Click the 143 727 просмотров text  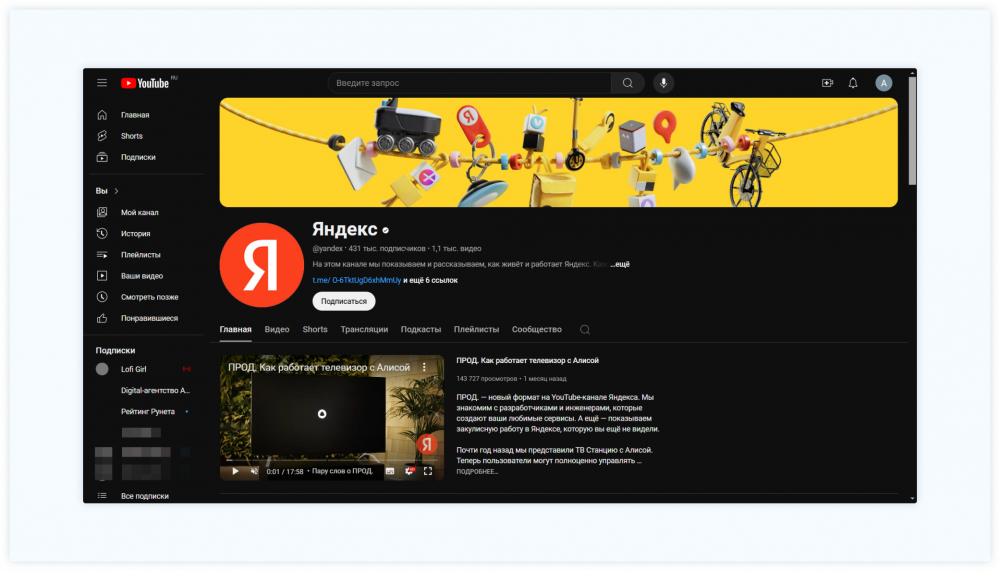487,378
